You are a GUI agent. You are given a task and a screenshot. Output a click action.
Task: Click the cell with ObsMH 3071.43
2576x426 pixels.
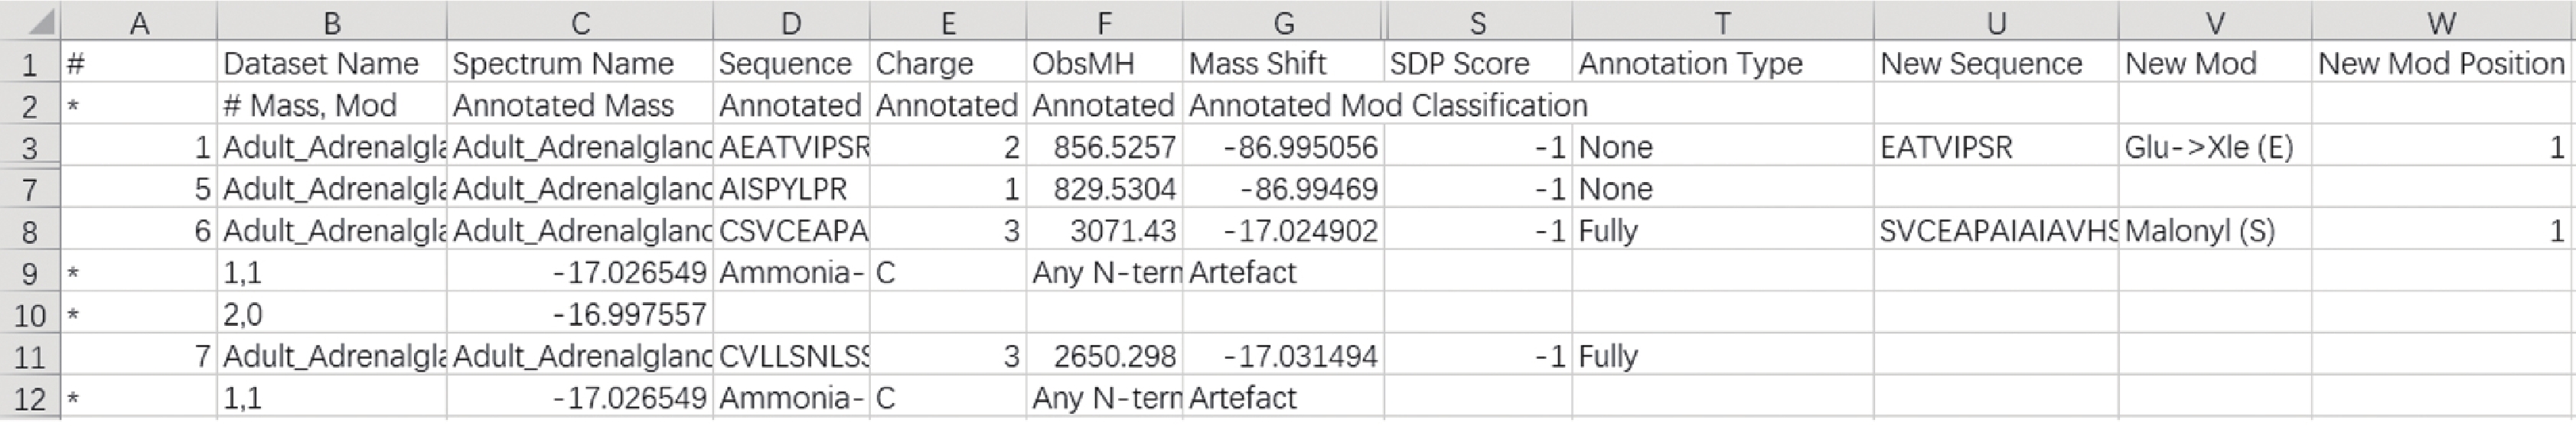(x=1104, y=231)
